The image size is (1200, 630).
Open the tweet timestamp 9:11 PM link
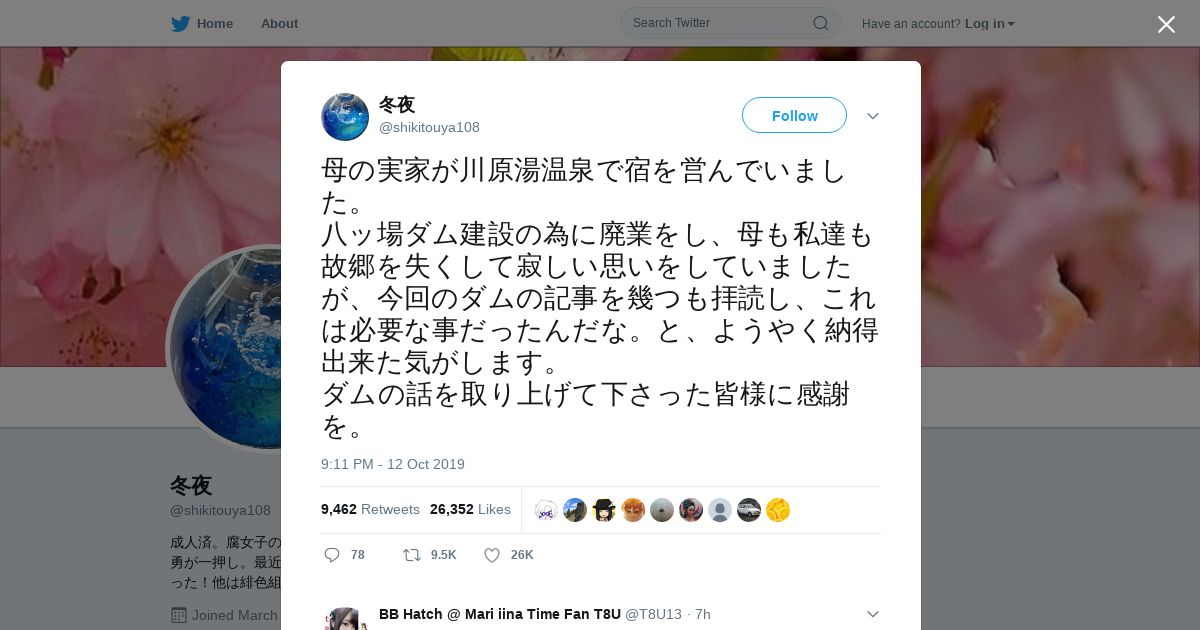click(393, 465)
